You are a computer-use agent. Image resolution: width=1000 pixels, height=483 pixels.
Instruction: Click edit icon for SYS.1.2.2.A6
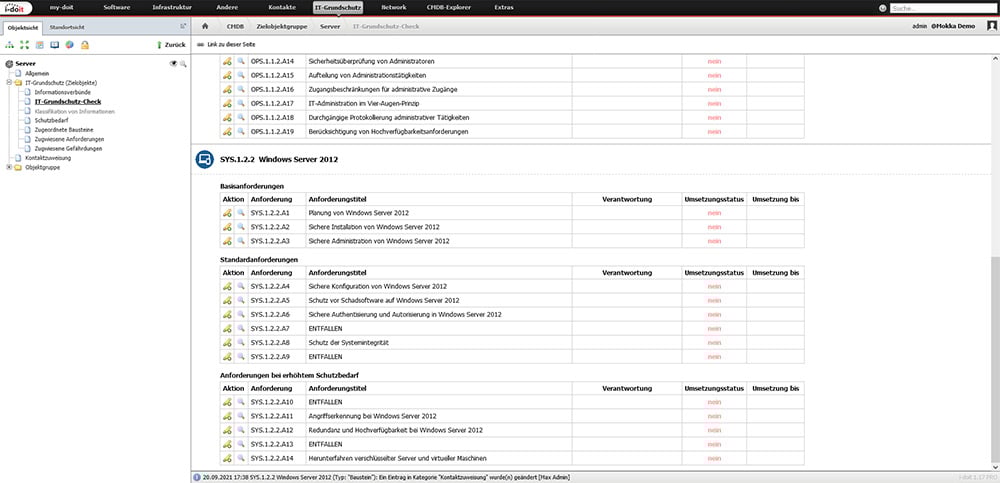(227, 315)
